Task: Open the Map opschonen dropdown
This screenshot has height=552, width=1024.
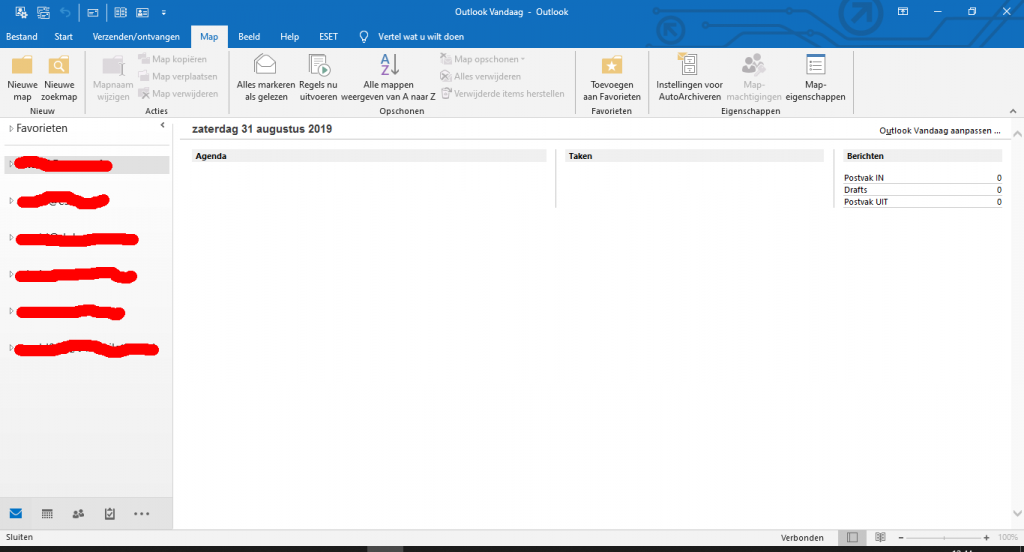Action: (483, 59)
